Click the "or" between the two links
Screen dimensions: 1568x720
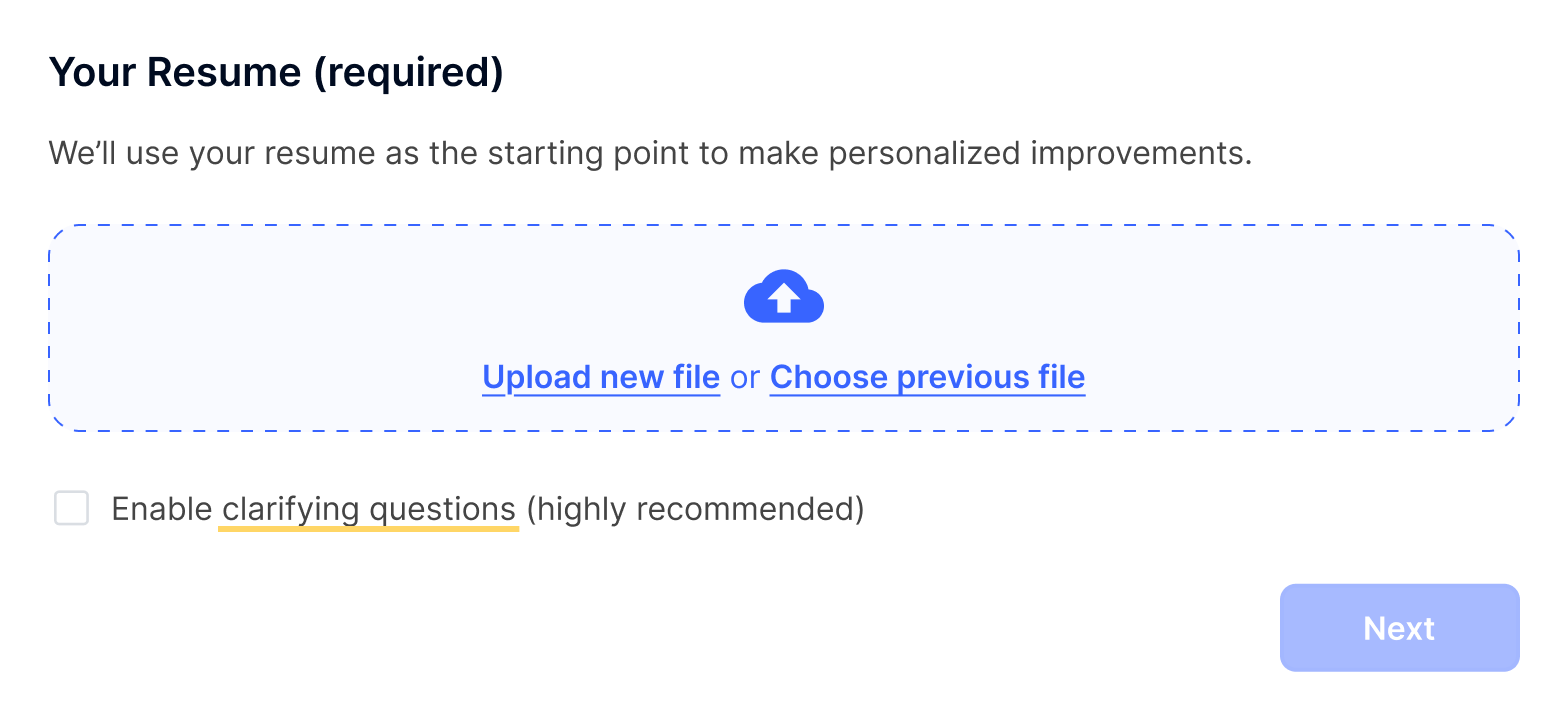point(745,377)
